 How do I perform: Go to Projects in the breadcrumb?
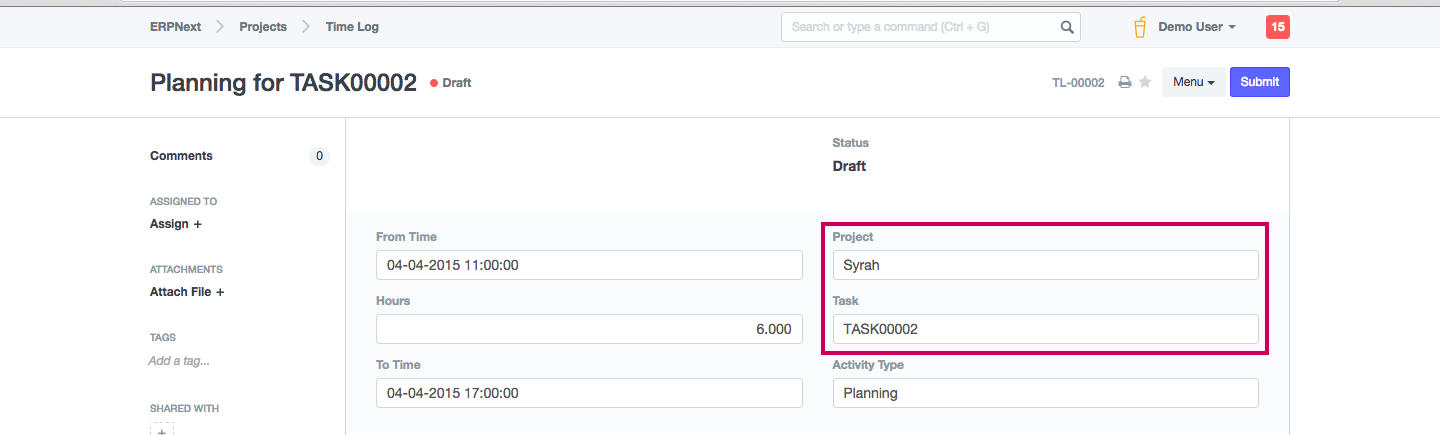pos(263,27)
